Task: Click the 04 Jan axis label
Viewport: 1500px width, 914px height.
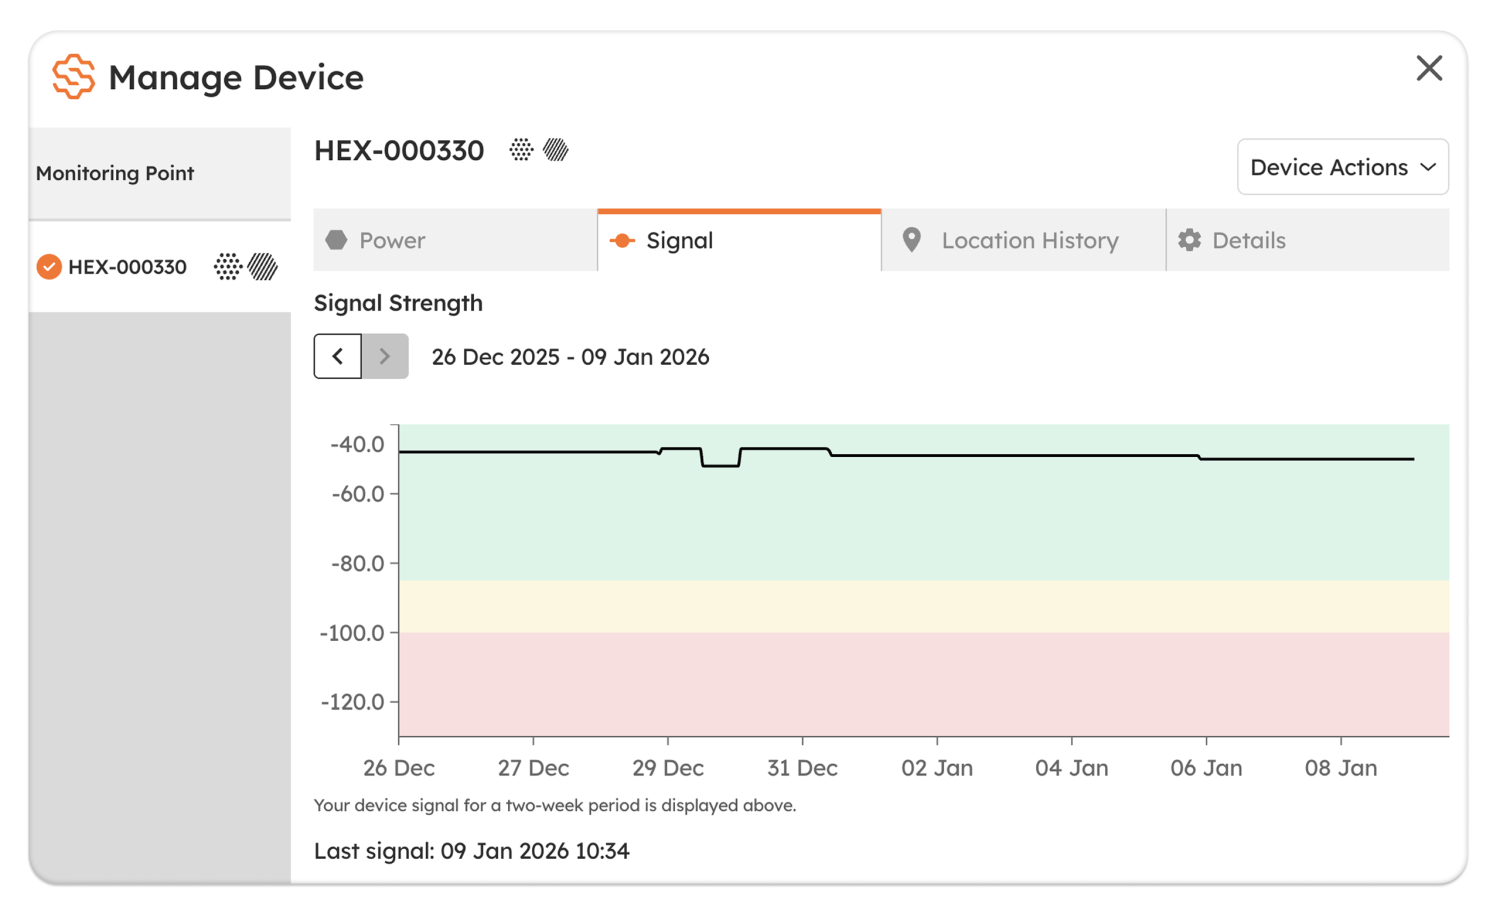Action: [1072, 768]
